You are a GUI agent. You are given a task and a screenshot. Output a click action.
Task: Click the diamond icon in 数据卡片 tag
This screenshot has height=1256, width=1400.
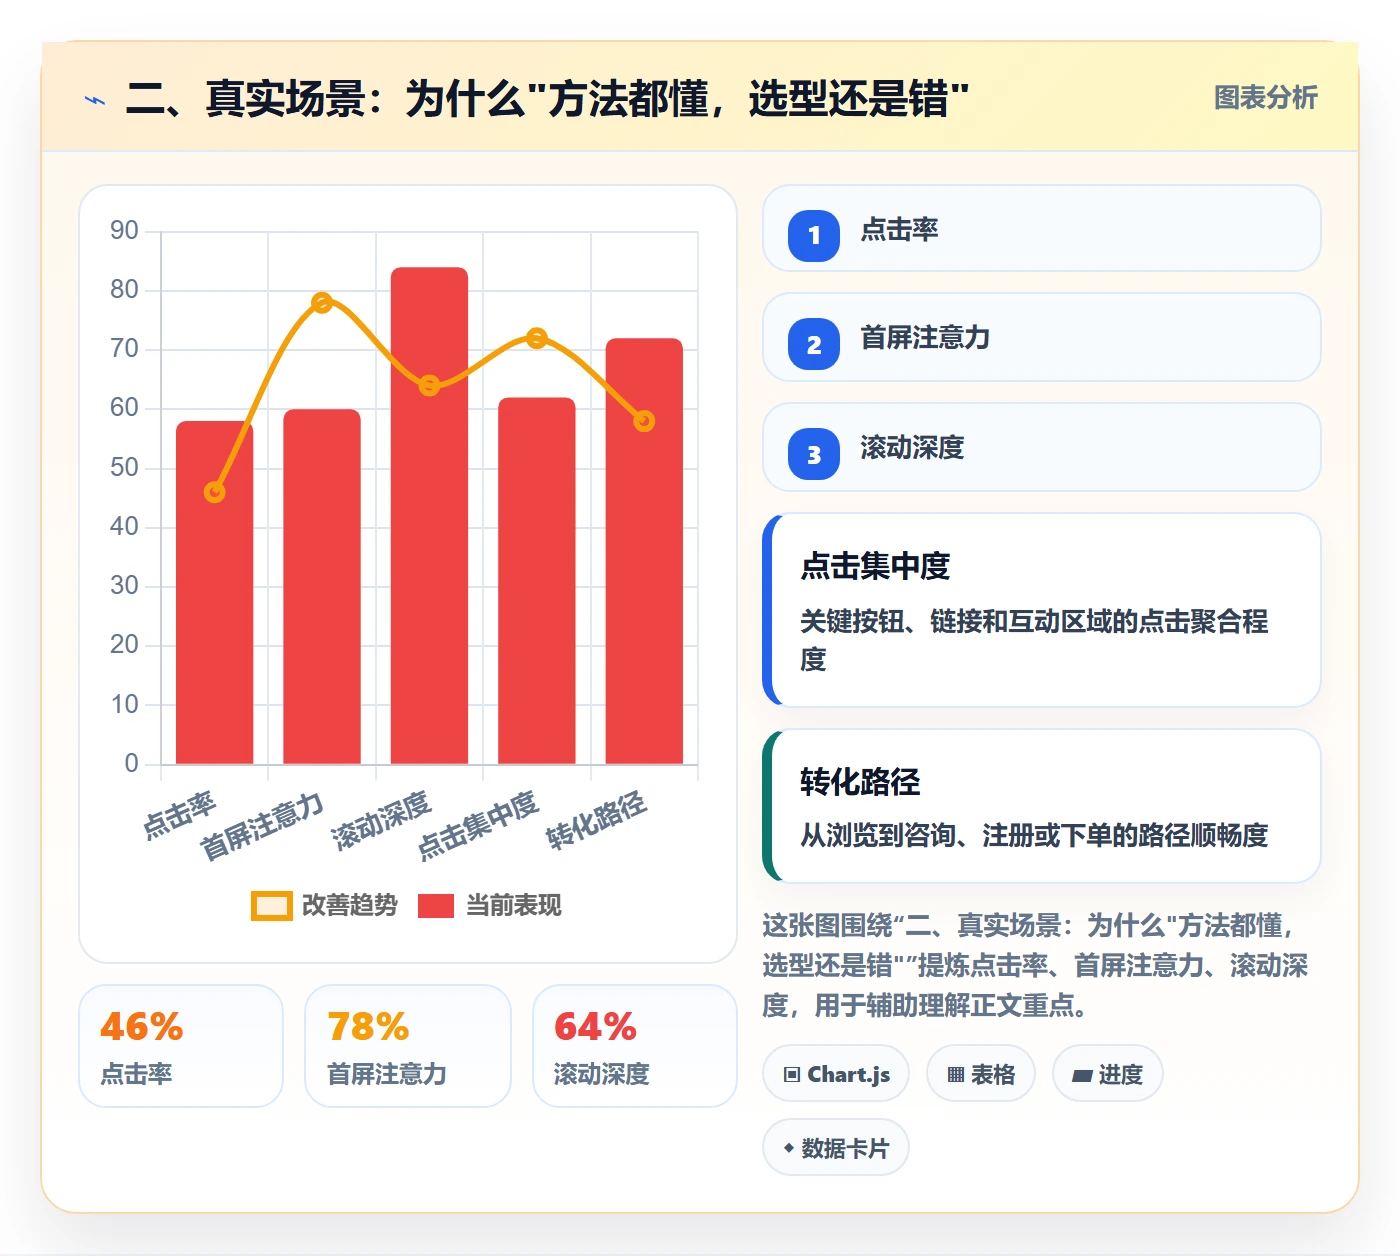(789, 1148)
